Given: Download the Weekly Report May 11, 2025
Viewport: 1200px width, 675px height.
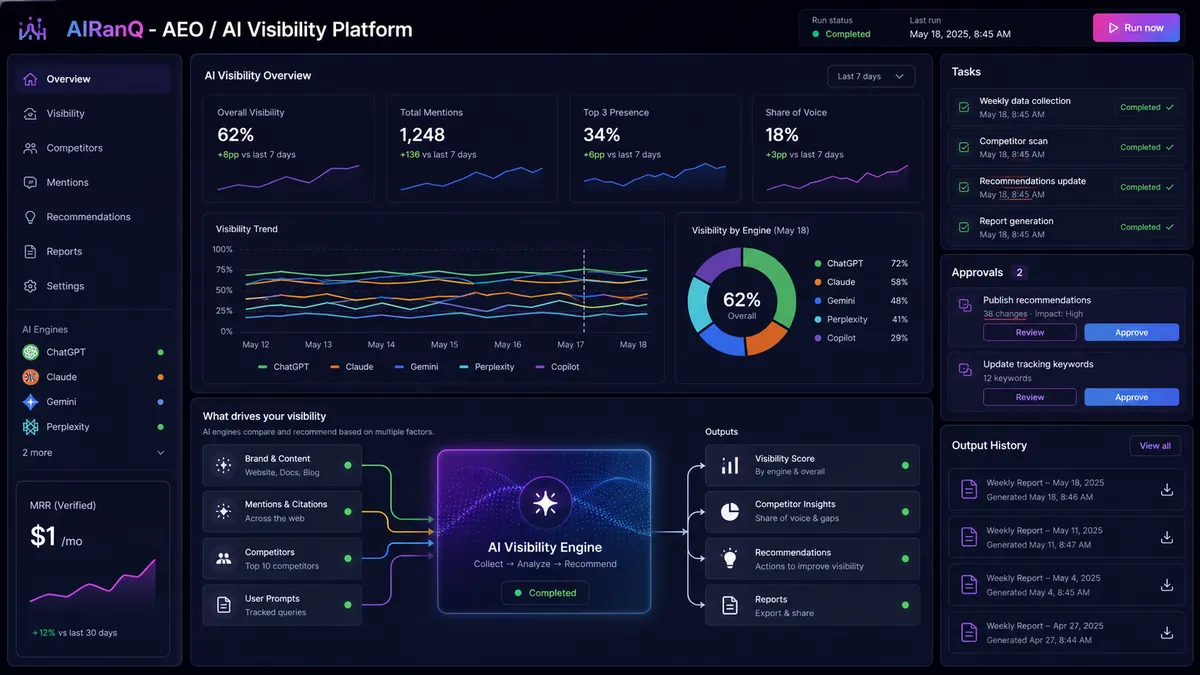Looking at the screenshot, I should [x=1166, y=537].
